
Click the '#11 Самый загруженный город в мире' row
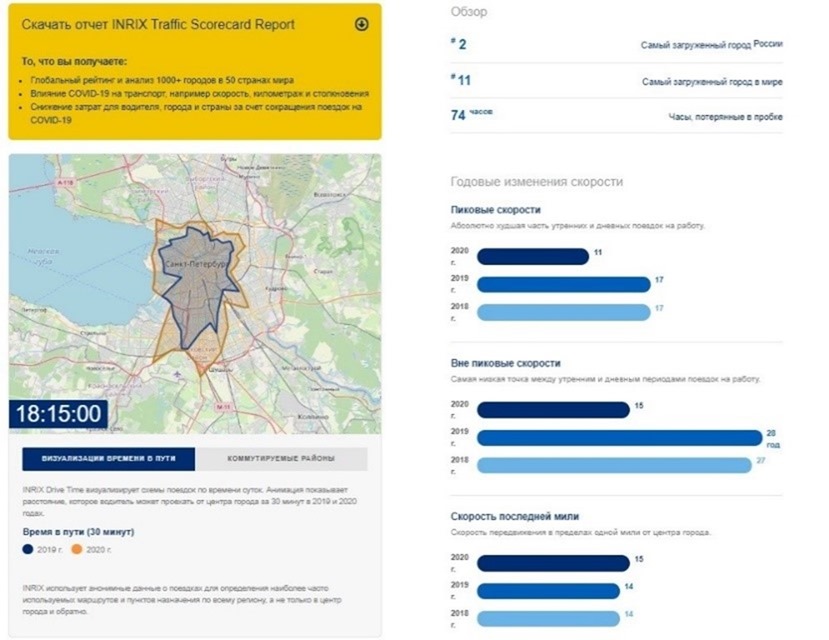pyautogui.click(x=616, y=81)
